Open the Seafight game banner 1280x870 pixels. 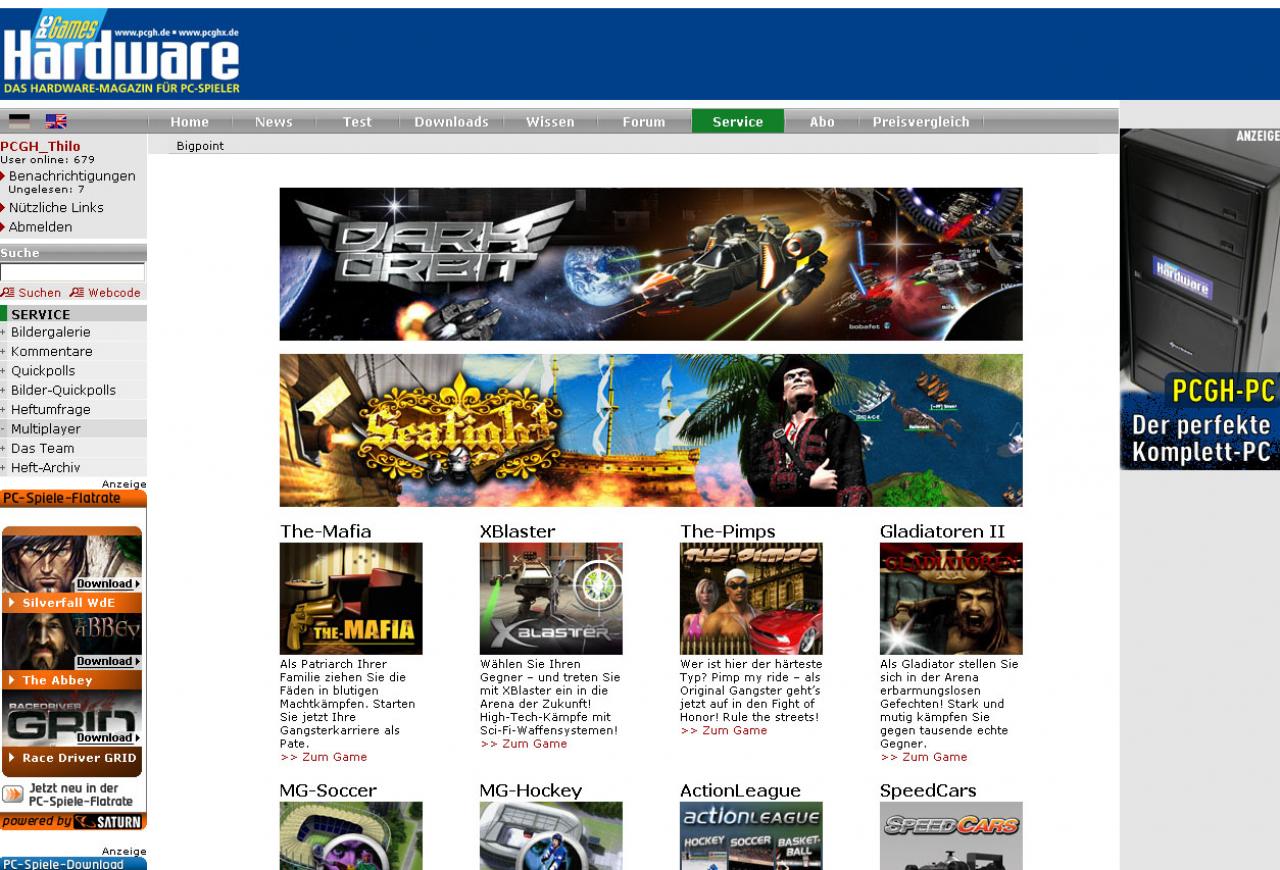coord(651,430)
